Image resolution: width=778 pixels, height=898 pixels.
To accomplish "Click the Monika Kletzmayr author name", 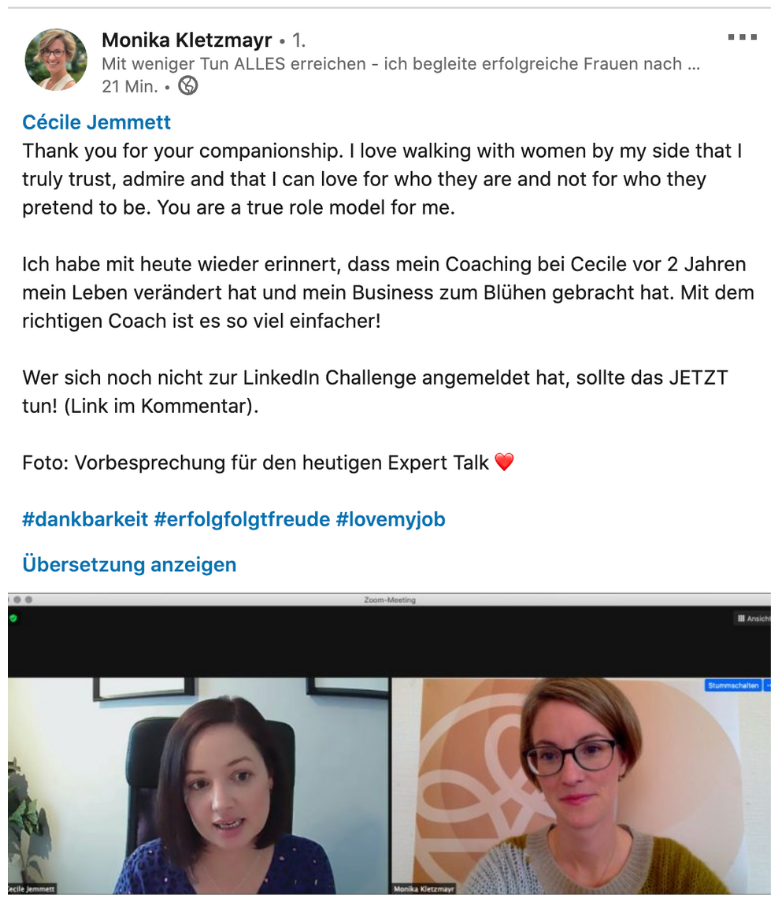I will tap(187, 40).
